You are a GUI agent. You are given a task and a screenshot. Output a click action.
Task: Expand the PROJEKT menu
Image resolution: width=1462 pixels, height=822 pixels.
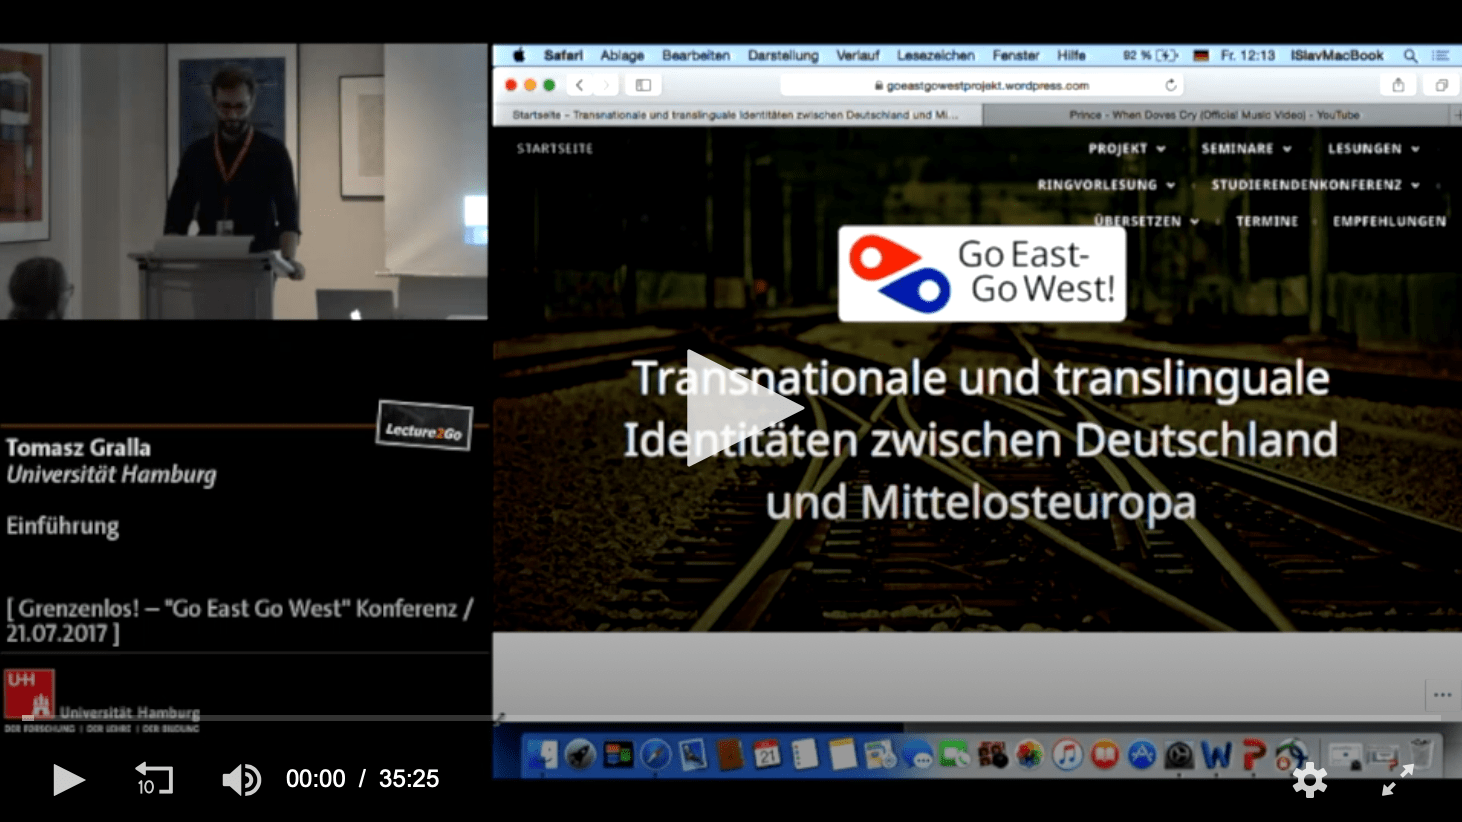tap(1126, 148)
